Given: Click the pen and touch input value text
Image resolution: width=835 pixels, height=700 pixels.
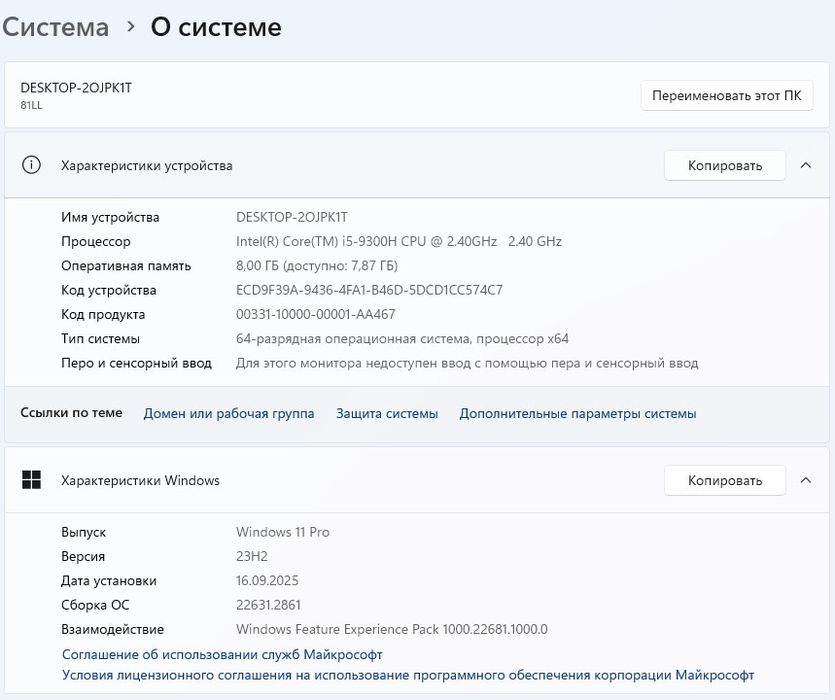Looking at the screenshot, I should [x=467, y=363].
